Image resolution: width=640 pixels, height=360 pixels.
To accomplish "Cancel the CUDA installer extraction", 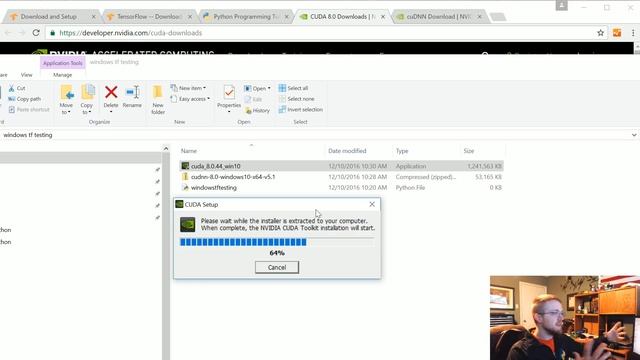I will [x=277, y=267].
